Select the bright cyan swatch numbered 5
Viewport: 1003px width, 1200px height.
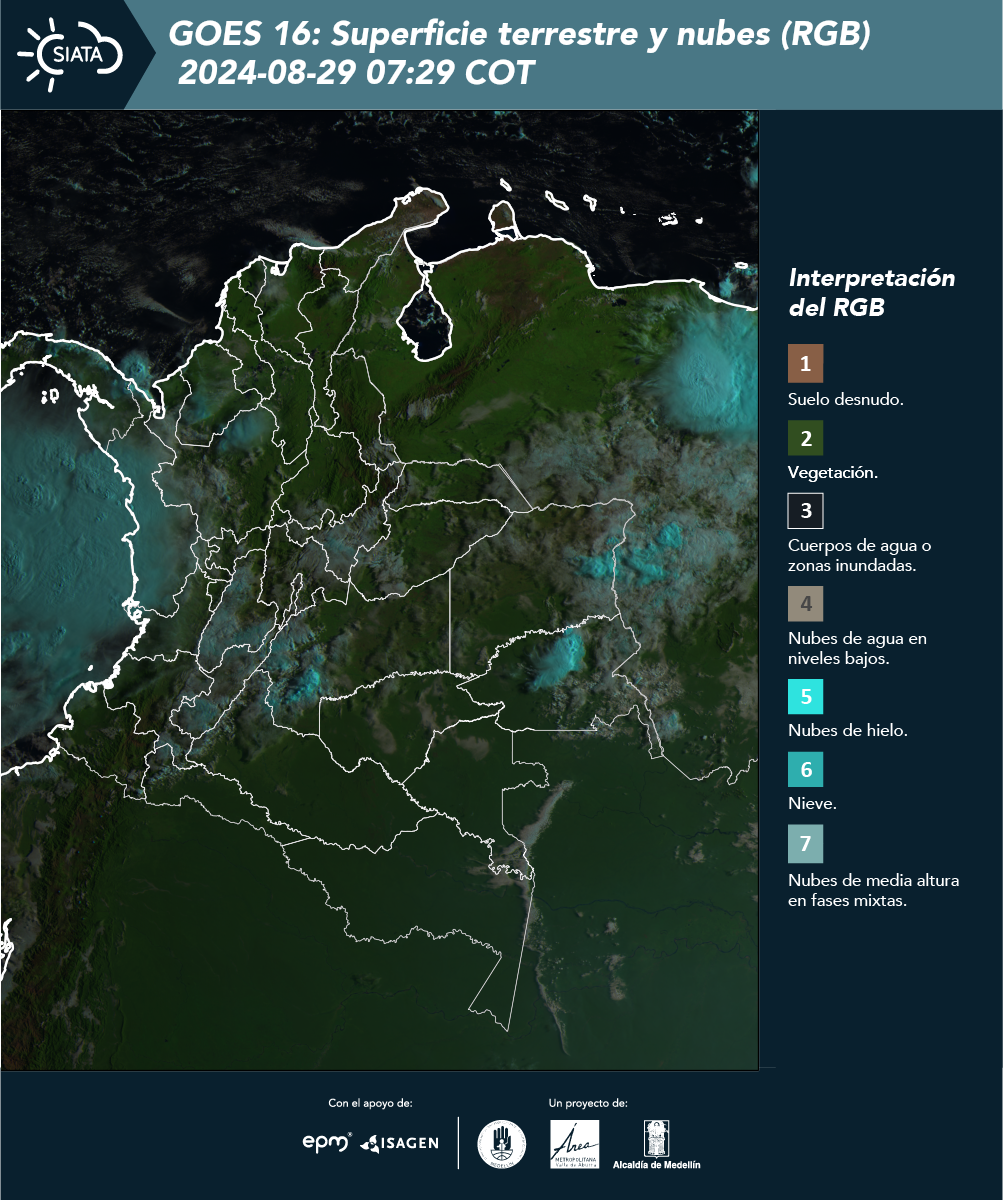[x=805, y=696]
